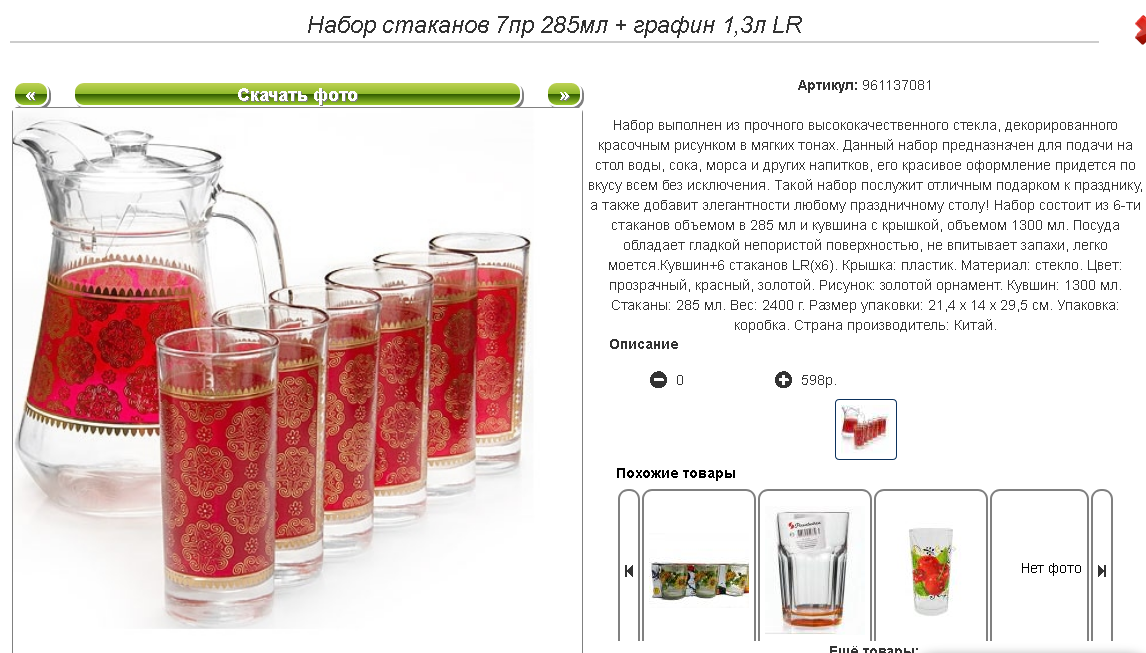Click the previous photo « arrow button
This screenshot has width=1146, height=653.
coord(31,95)
